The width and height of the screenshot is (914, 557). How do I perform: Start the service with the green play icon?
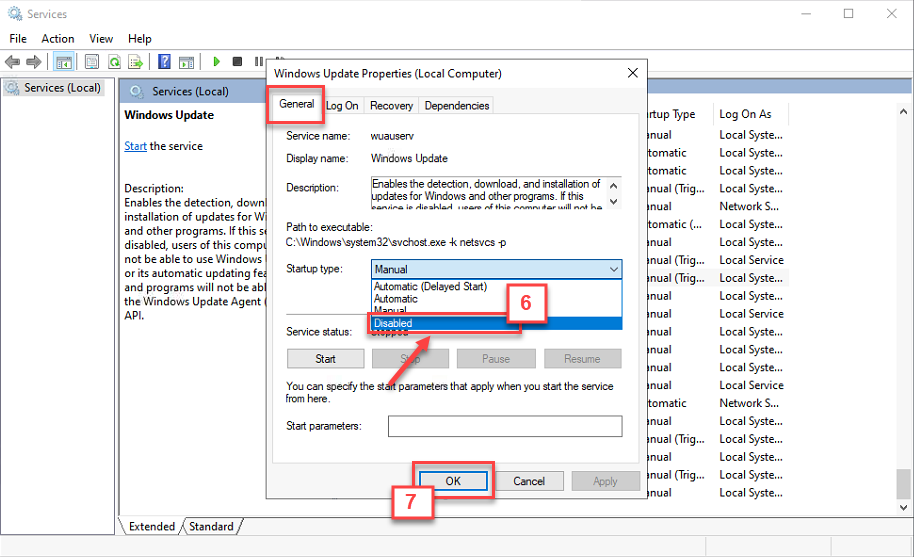coord(216,61)
